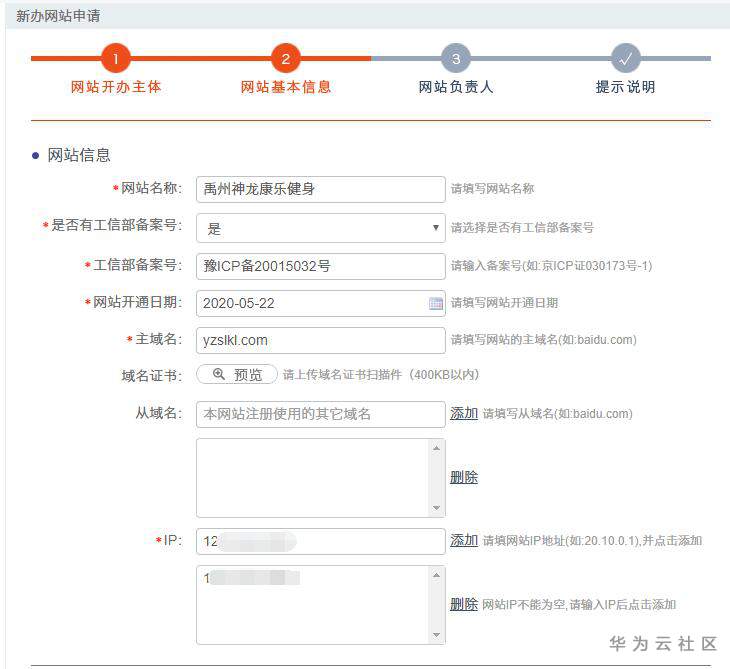Click the IP address input field

(x=321, y=541)
